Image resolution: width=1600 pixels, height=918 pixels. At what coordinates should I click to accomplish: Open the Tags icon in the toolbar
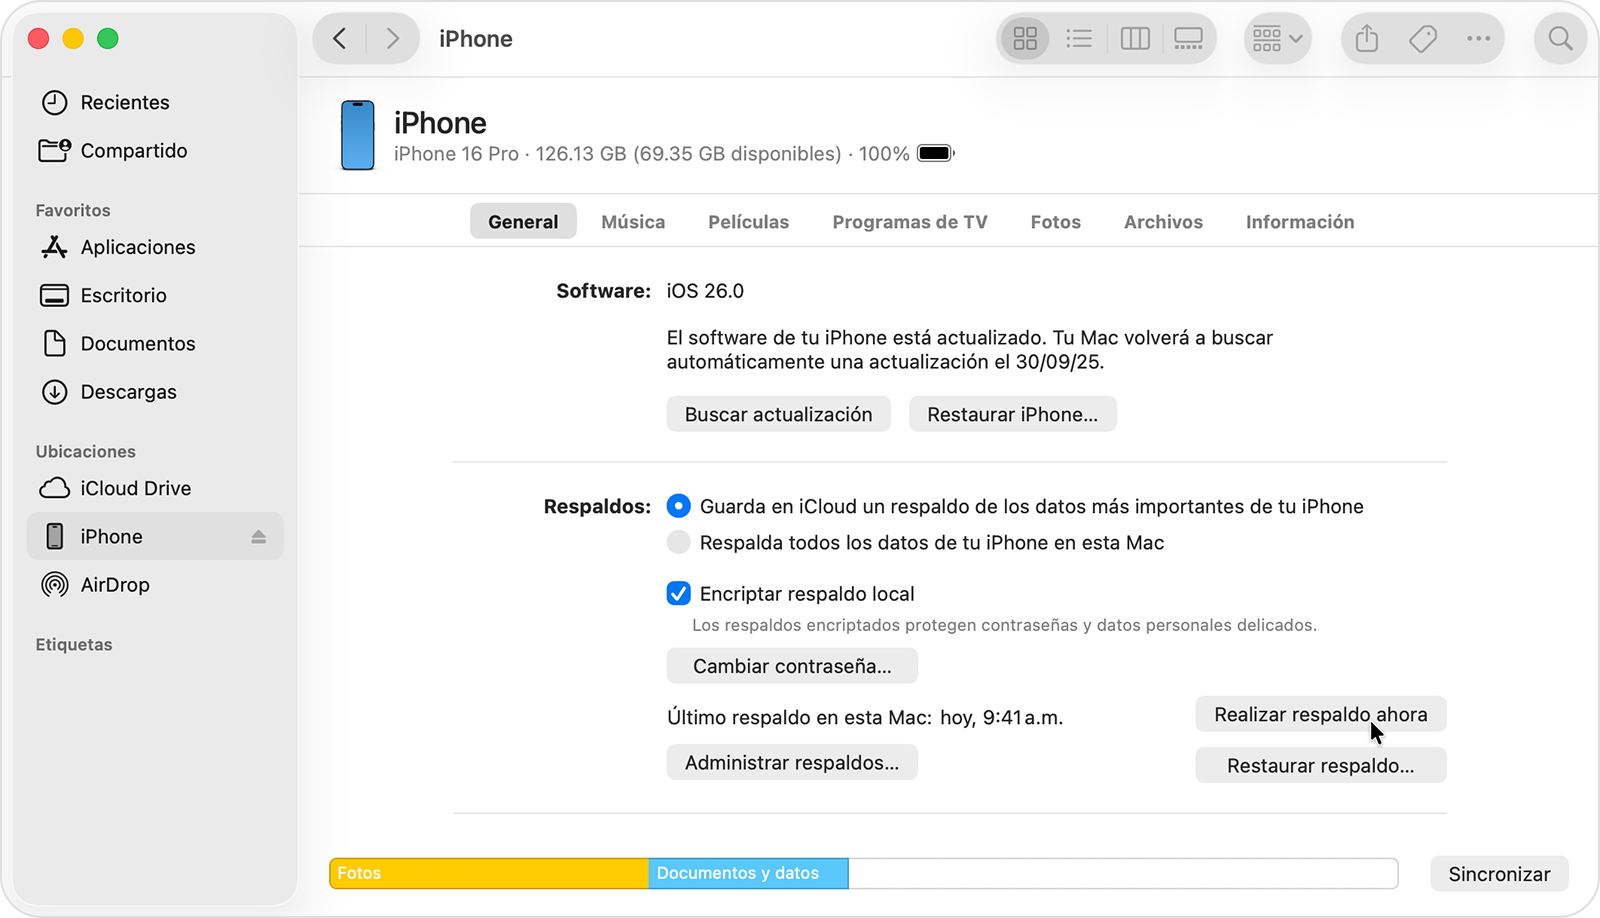click(x=1422, y=38)
